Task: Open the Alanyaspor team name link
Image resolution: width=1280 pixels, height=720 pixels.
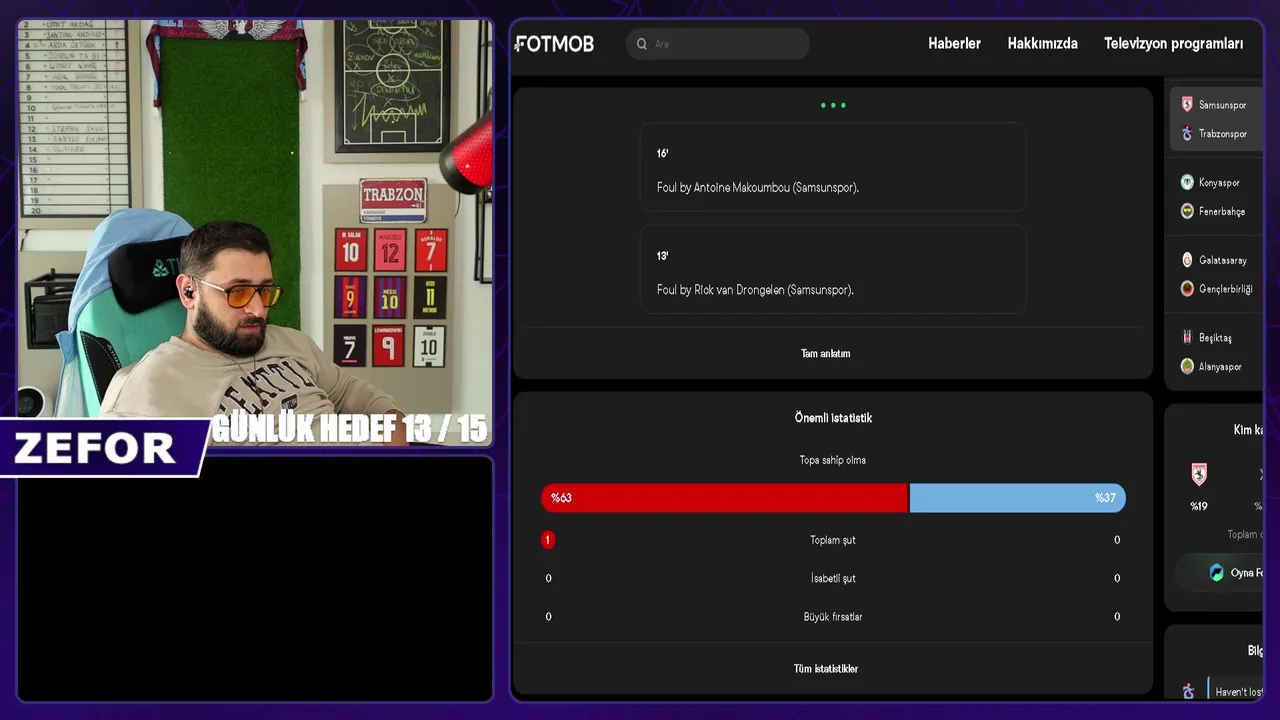Action: [1220, 367]
